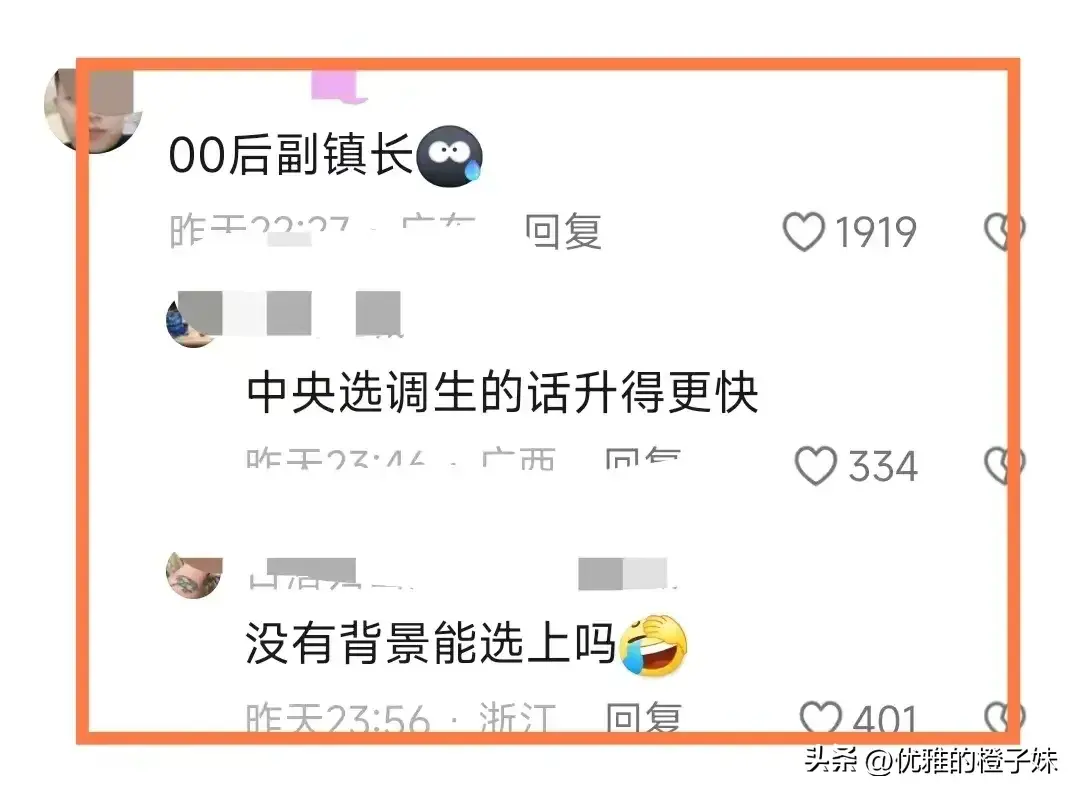Screen dimensions: 1080x796
Task: Click the sweating black emoji
Action: tap(450, 156)
